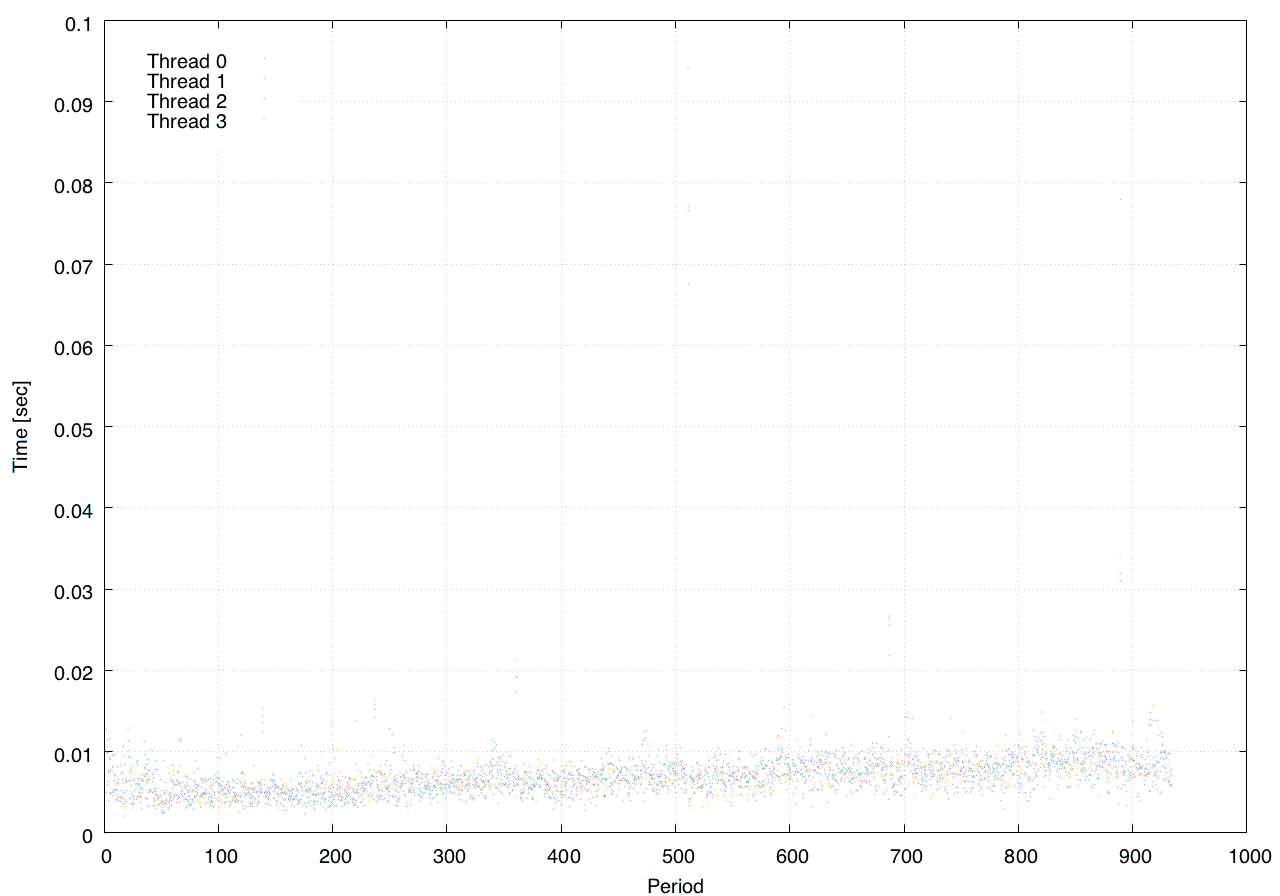Click the 500 x-axis tick label
The width and height of the screenshot is (1280, 896).
(x=676, y=857)
